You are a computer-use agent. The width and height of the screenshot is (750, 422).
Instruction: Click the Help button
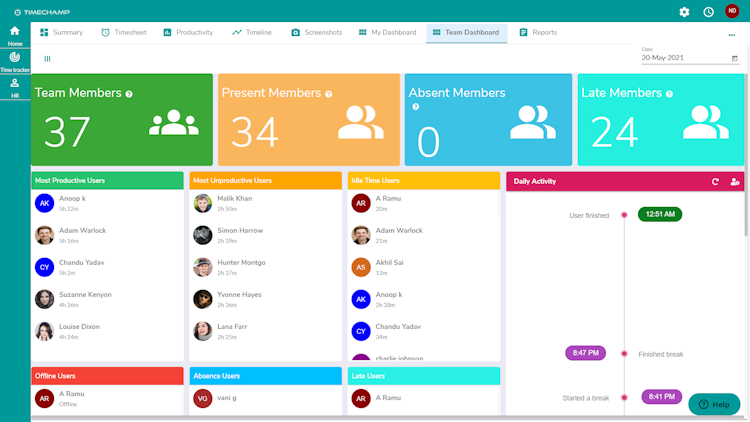coord(714,404)
